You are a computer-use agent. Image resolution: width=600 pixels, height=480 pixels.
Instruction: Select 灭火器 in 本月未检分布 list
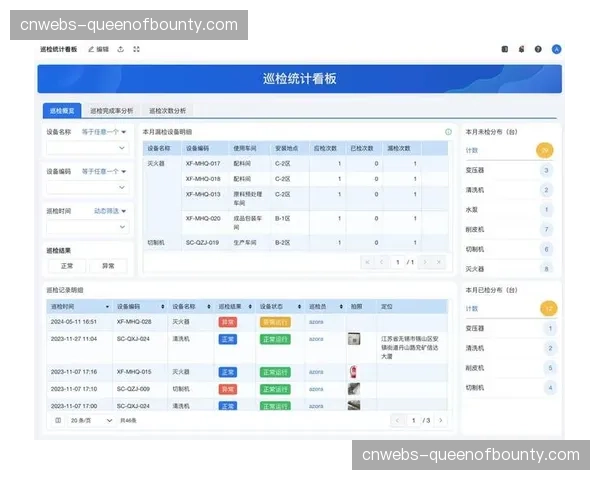[509, 269]
